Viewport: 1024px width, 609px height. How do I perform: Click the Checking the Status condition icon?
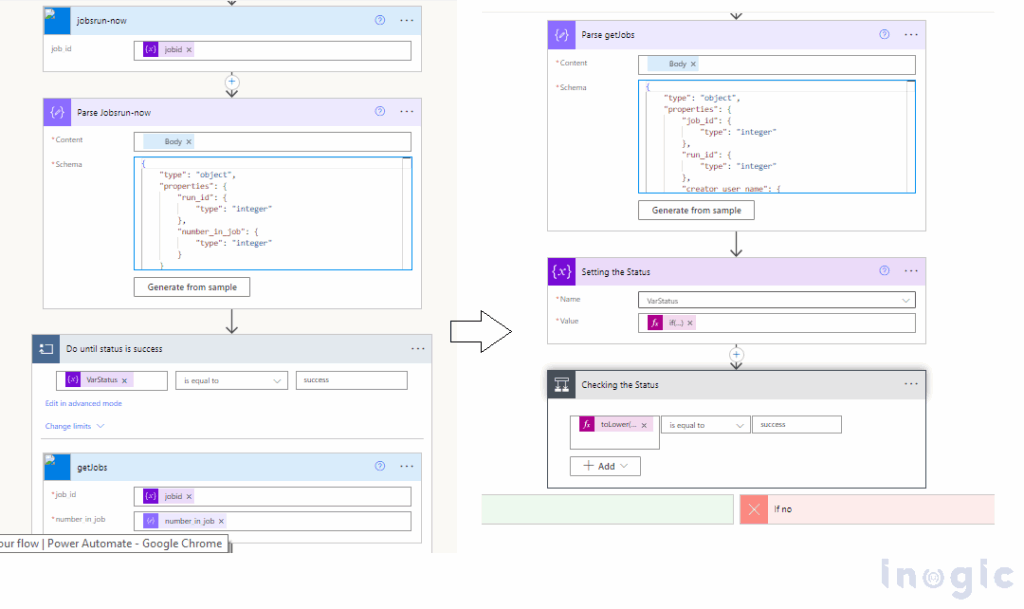pyautogui.click(x=562, y=384)
